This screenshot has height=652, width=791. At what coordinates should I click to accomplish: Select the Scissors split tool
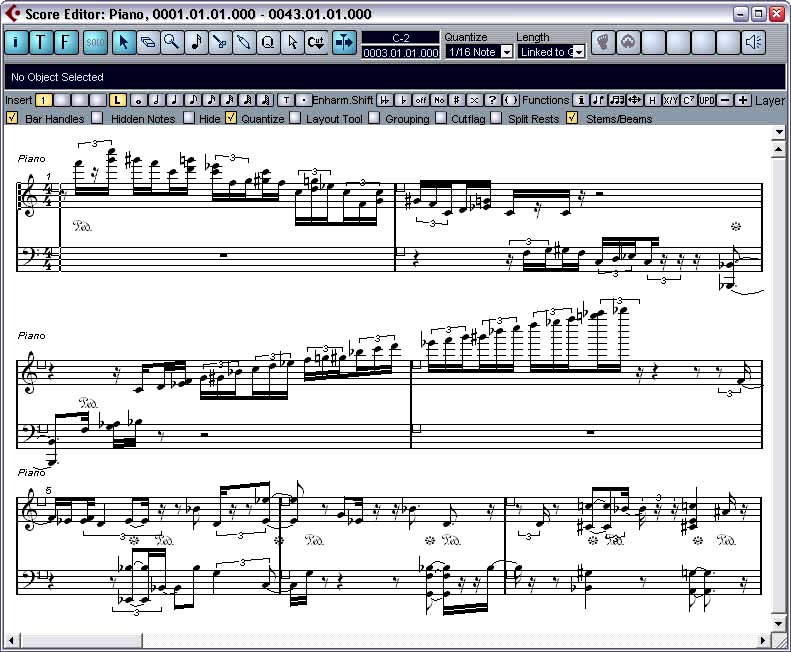220,42
